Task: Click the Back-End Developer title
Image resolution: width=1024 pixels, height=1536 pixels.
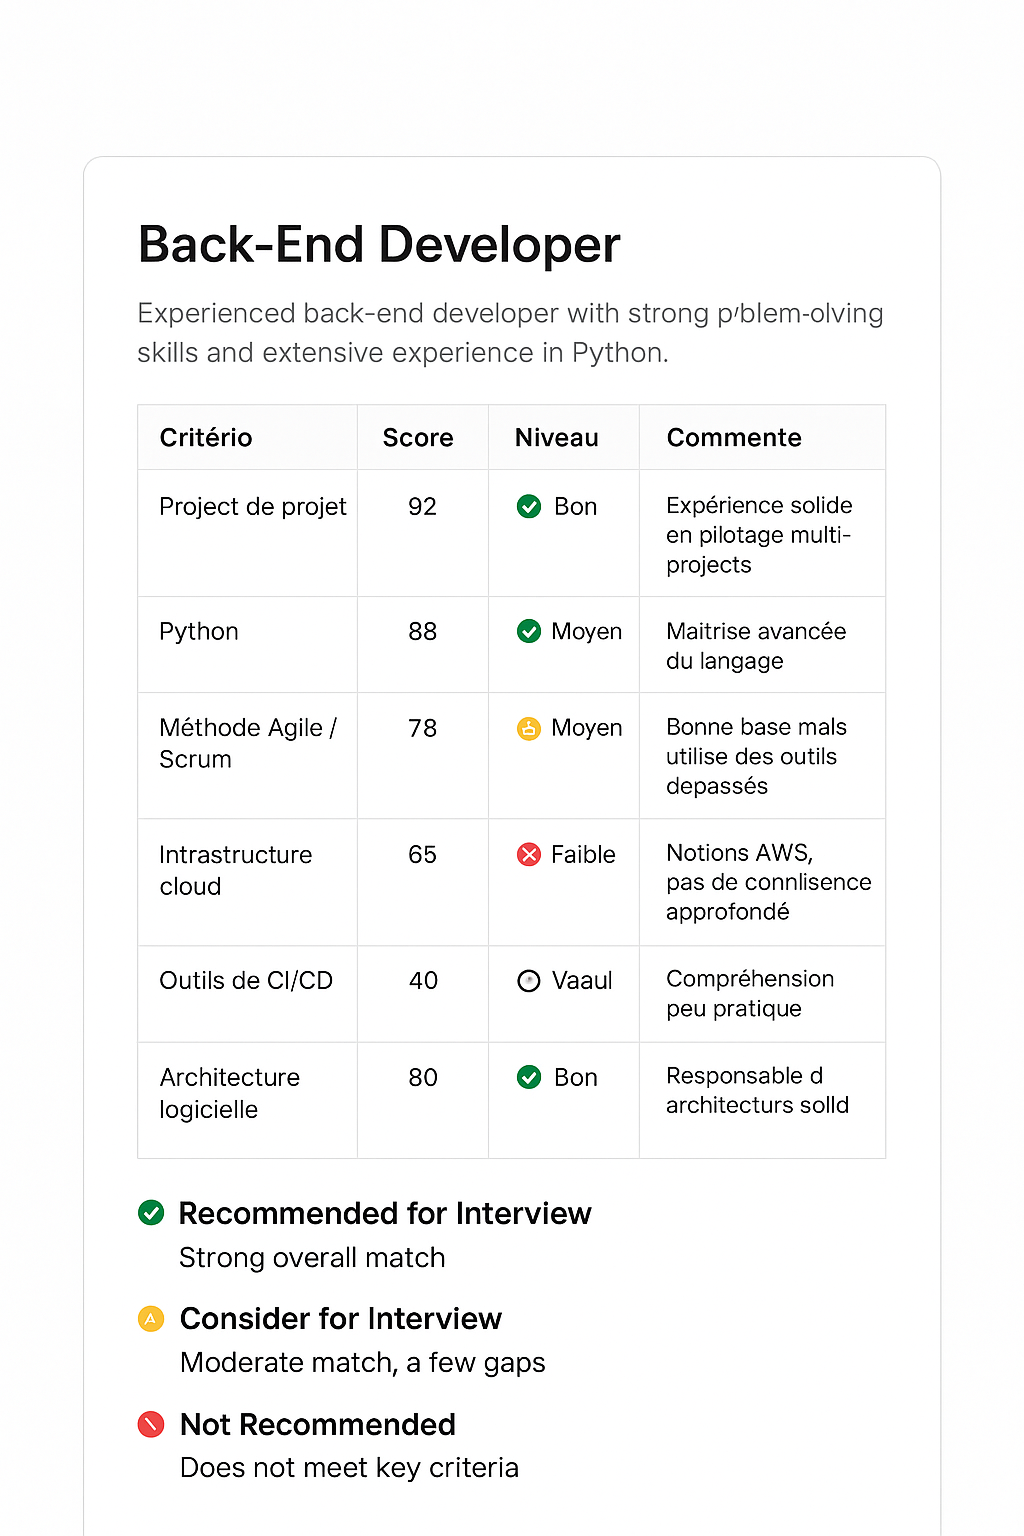Action: click(379, 245)
